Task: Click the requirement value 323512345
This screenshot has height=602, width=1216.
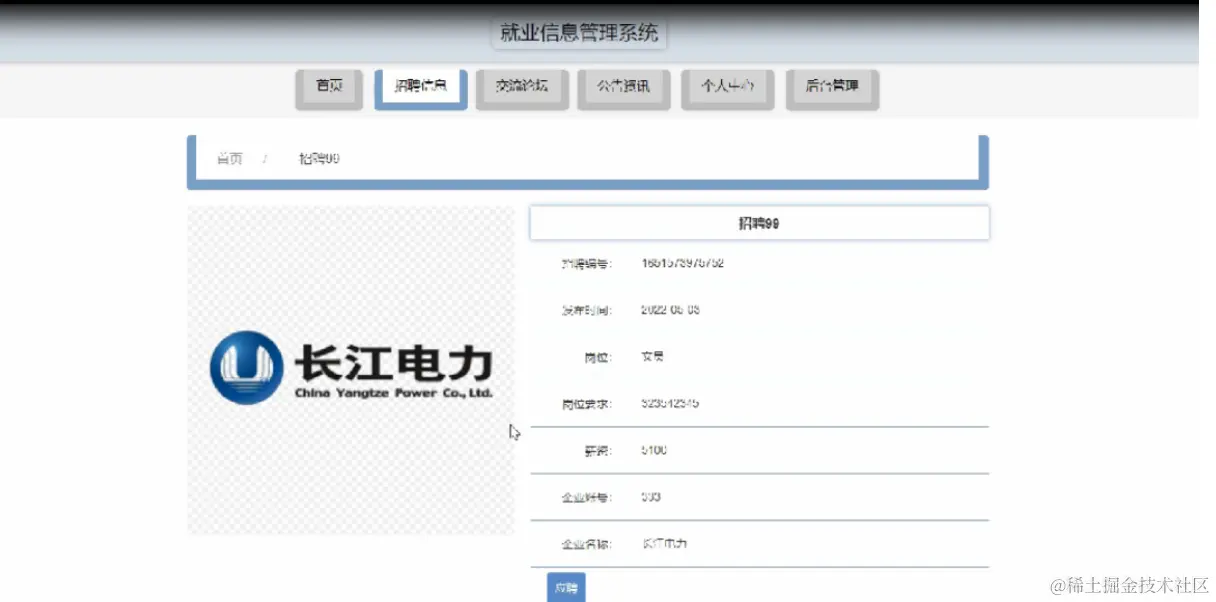Action: [x=670, y=404]
